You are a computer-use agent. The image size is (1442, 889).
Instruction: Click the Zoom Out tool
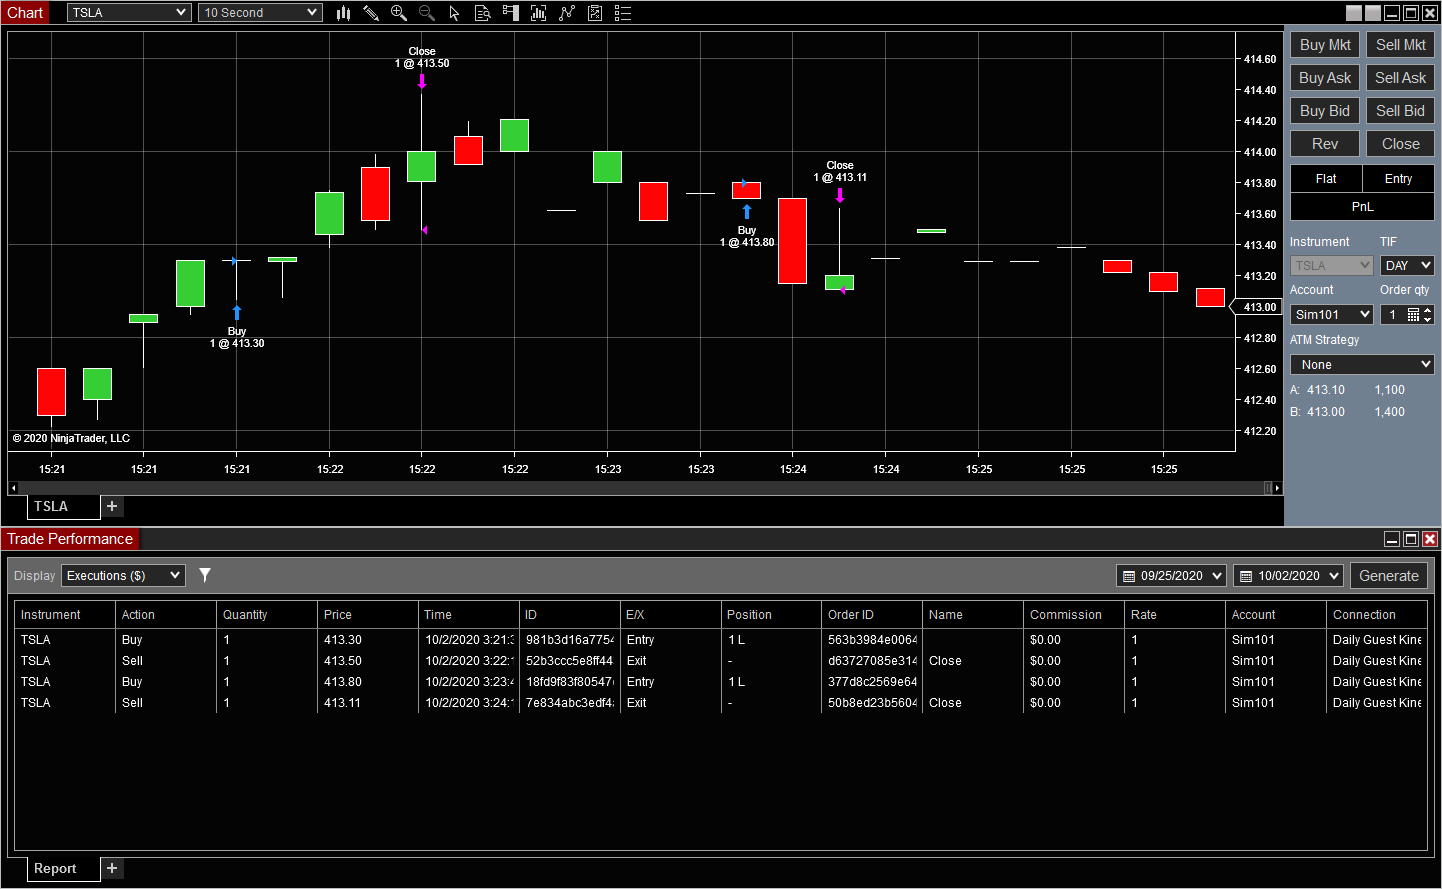tap(426, 13)
